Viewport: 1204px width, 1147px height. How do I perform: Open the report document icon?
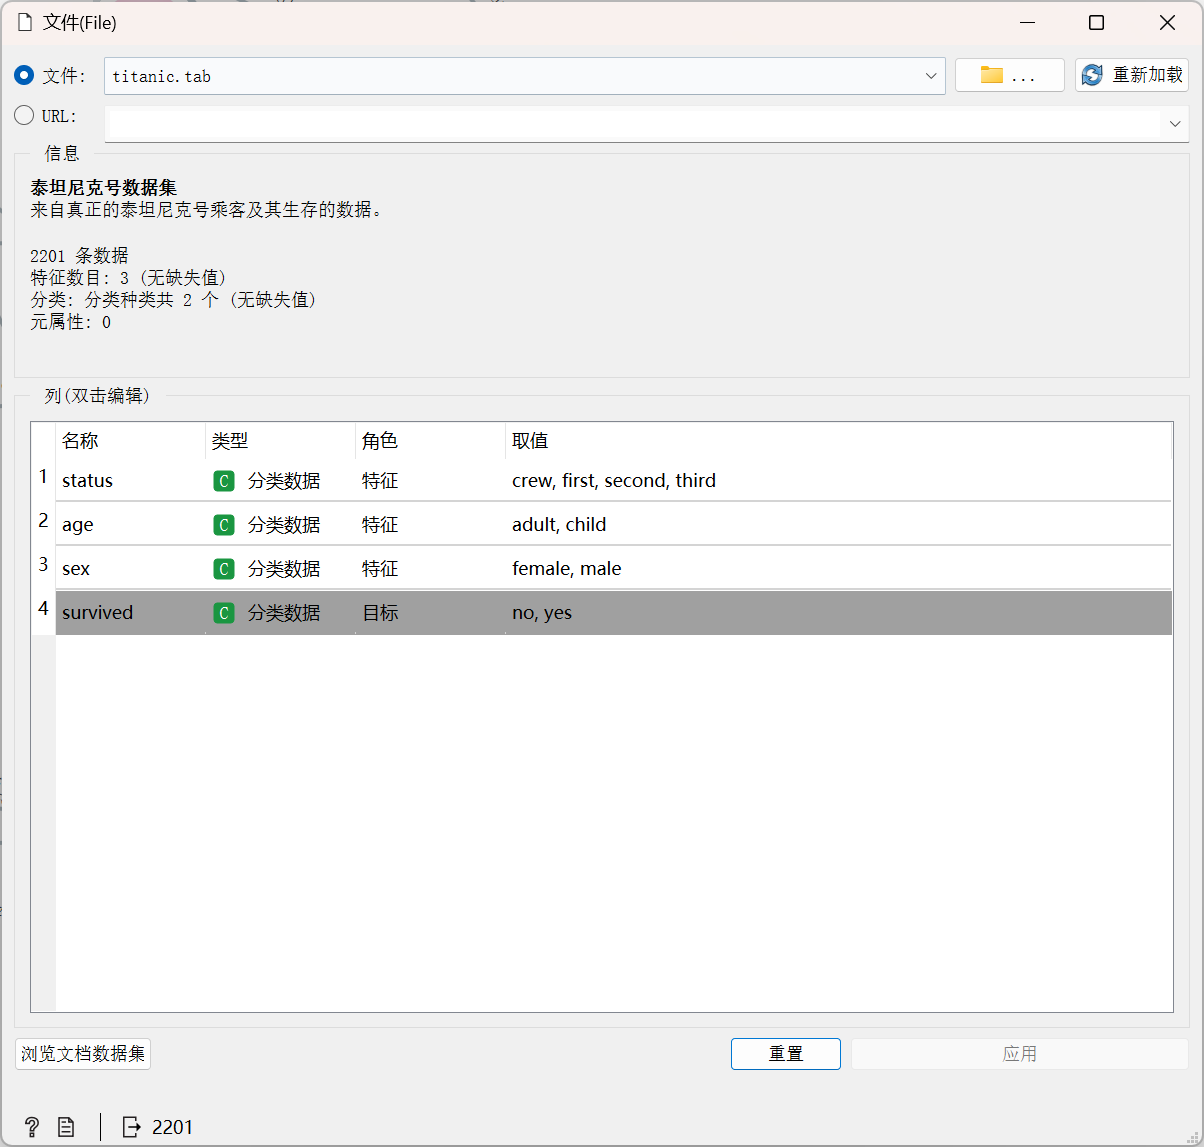[66, 1127]
